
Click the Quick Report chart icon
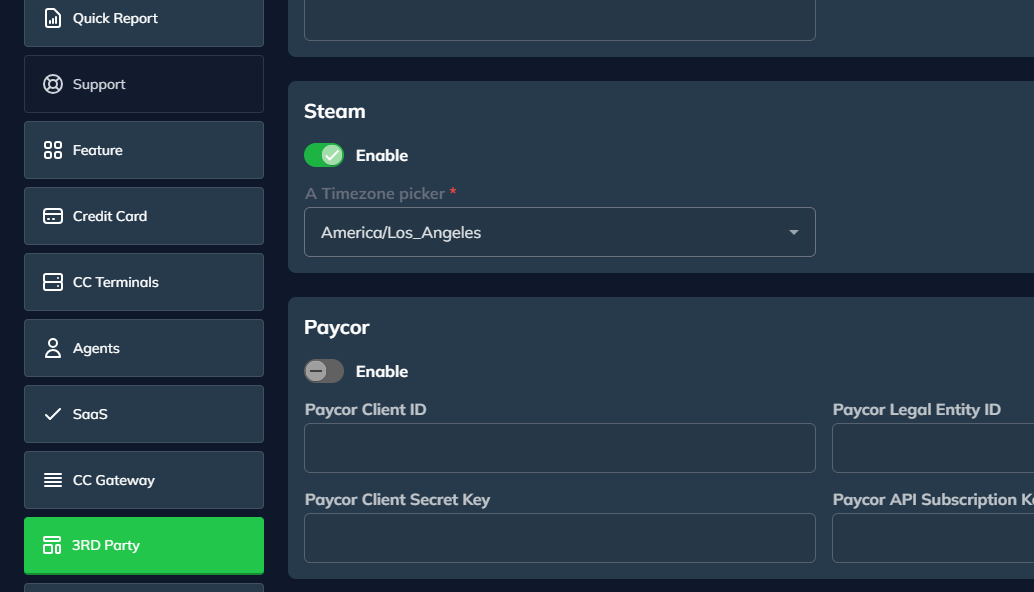click(x=53, y=18)
